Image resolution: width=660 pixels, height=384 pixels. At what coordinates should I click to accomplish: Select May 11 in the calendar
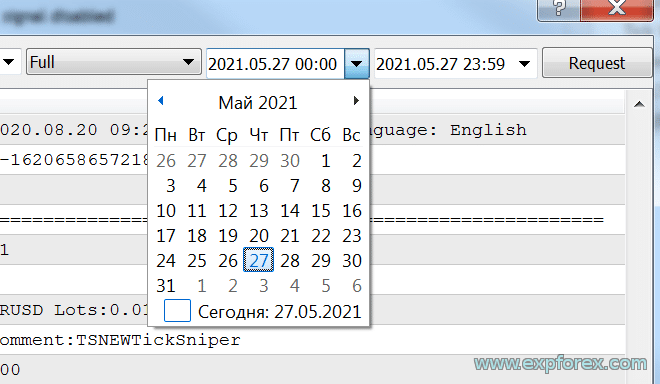coord(197,211)
